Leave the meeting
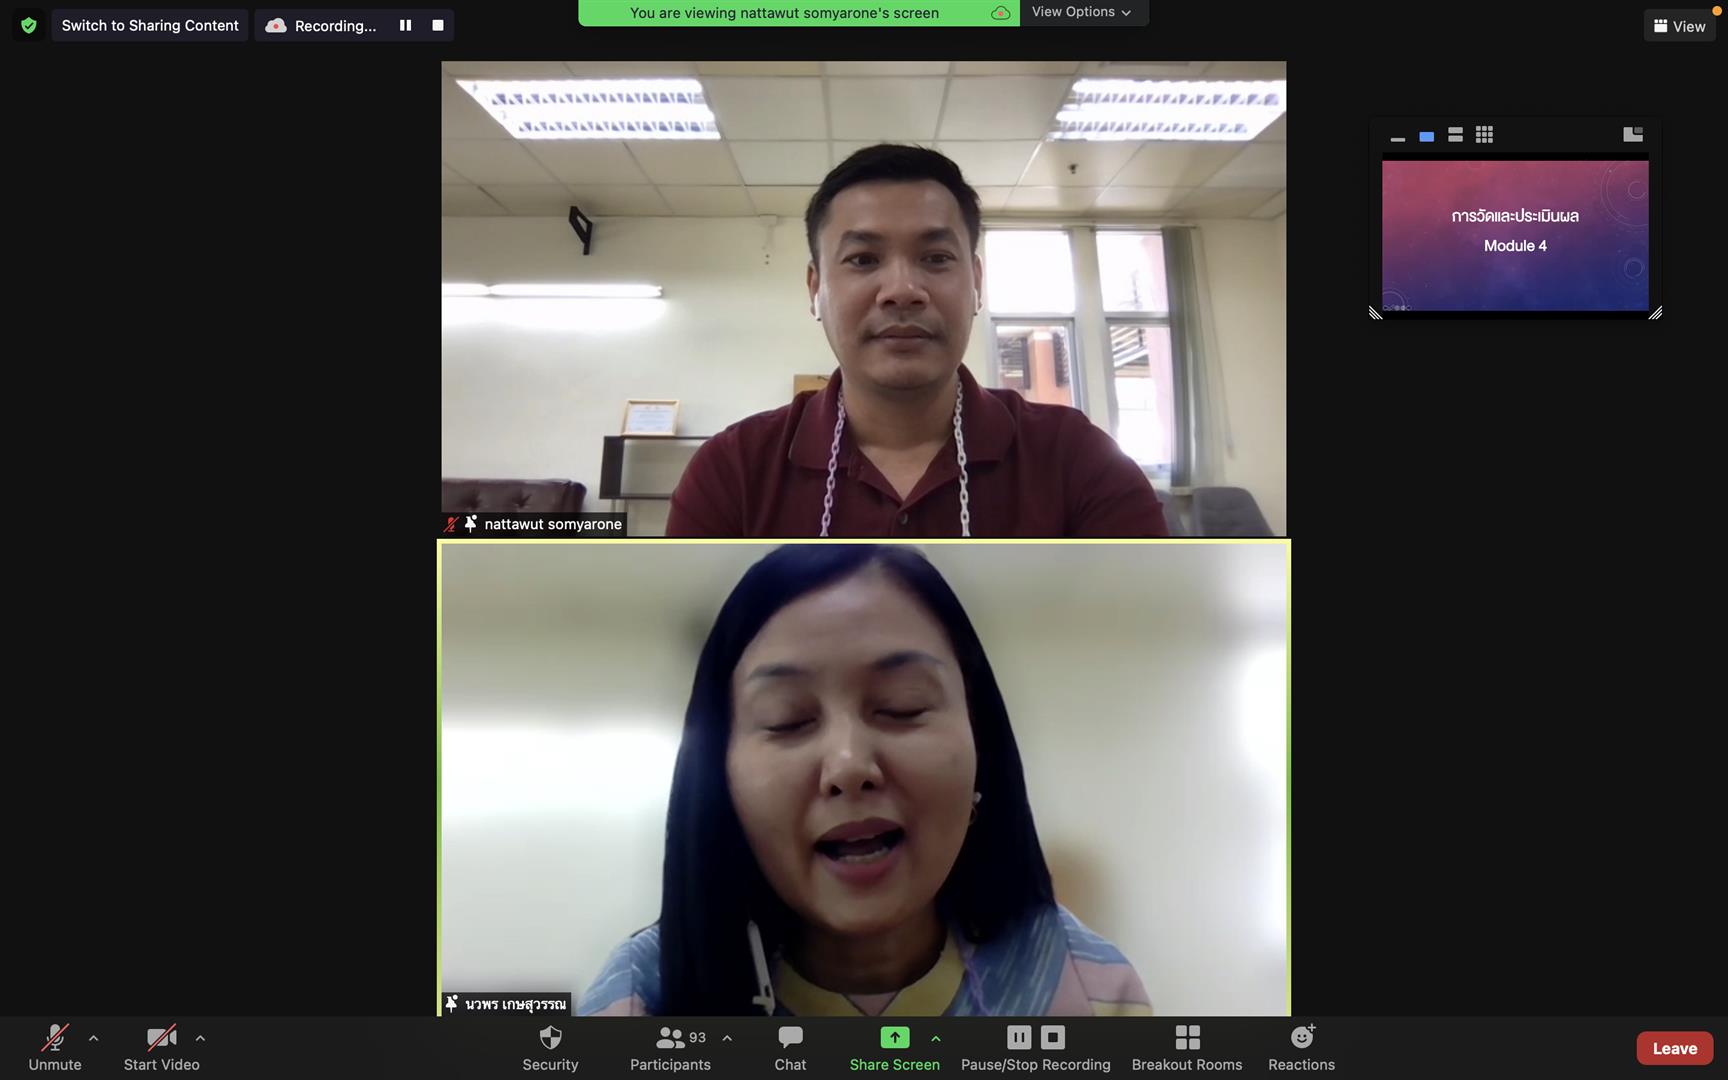Screen dimensions: 1728x1080 [x=1674, y=1048]
